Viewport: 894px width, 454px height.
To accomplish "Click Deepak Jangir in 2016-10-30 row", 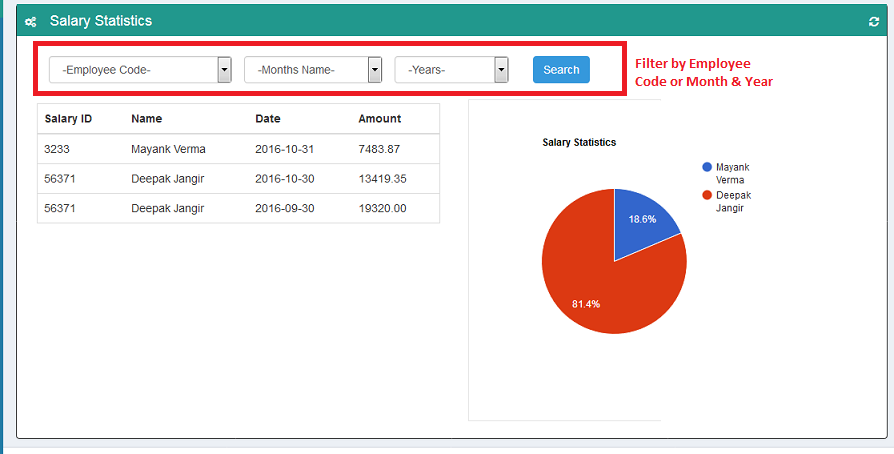I will coord(168,179).
